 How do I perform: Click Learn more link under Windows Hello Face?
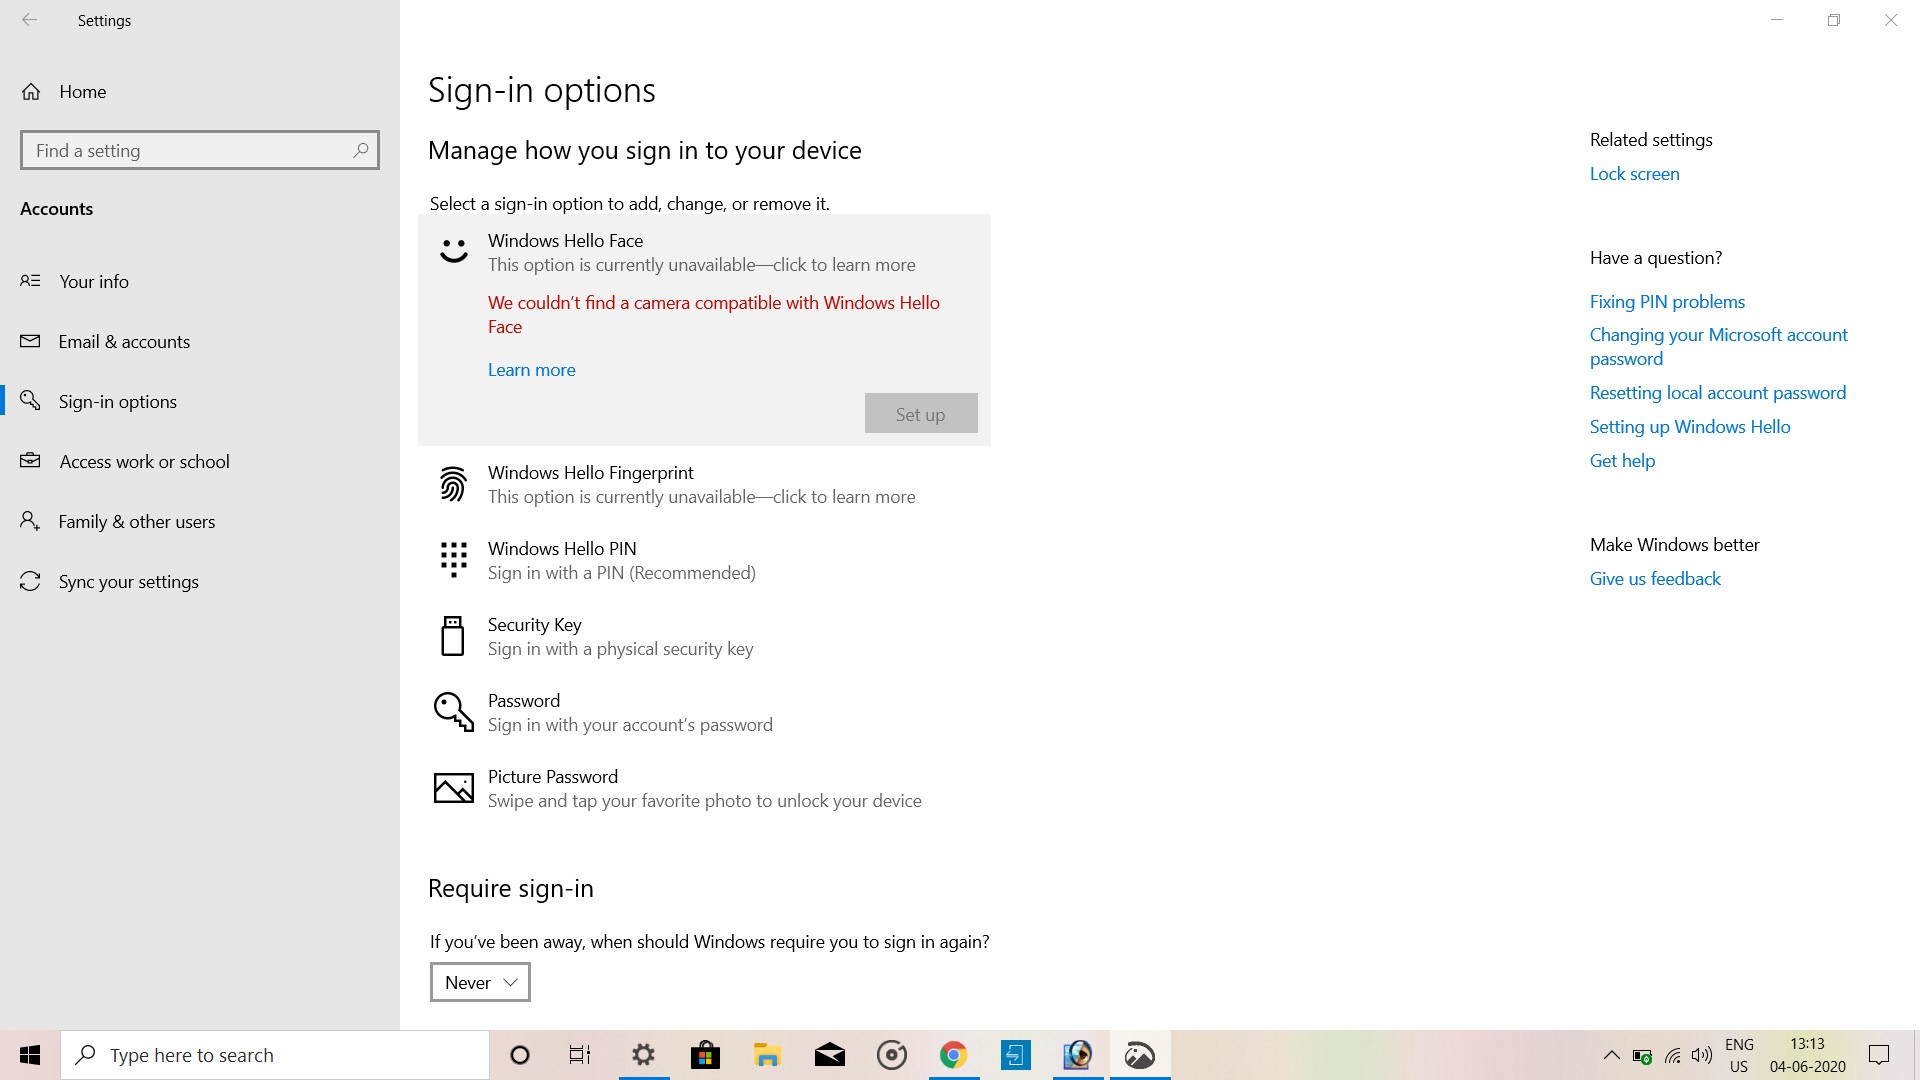pyautogui.click(x=531, y=370)
